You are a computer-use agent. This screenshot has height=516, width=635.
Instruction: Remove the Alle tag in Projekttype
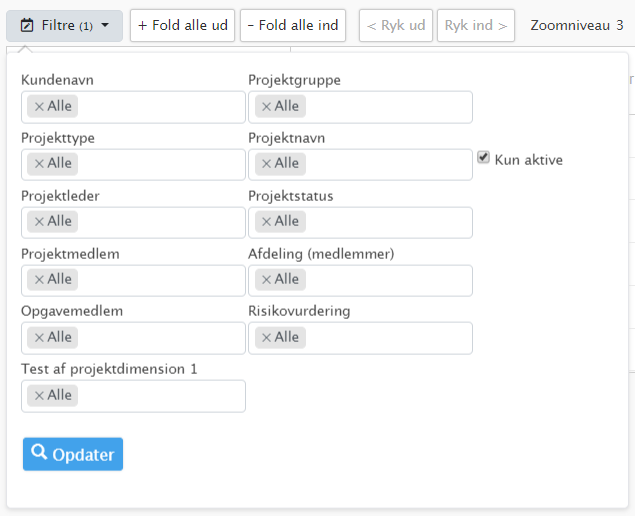click(39, 164)
